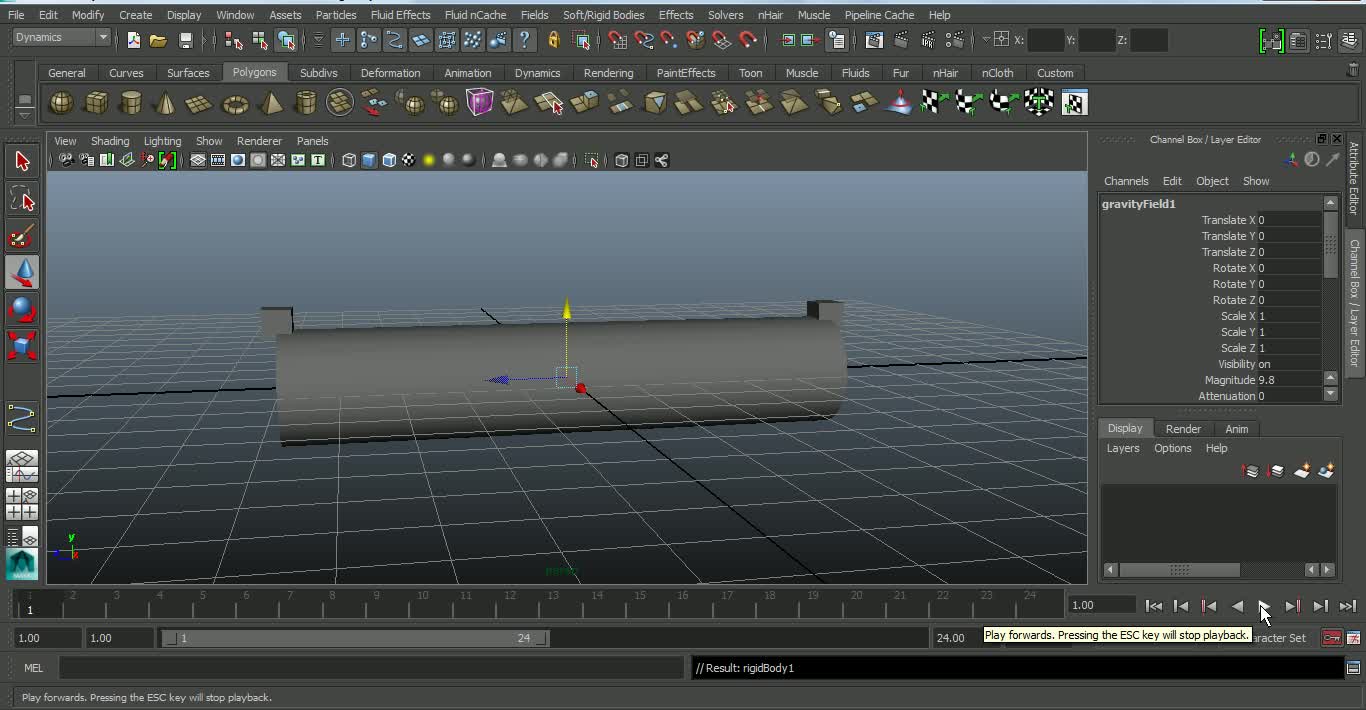This screenshot has height=710, width=1366.
Task: Click the new scene icon
Action: pyautogui.click(x=134, y=40)
